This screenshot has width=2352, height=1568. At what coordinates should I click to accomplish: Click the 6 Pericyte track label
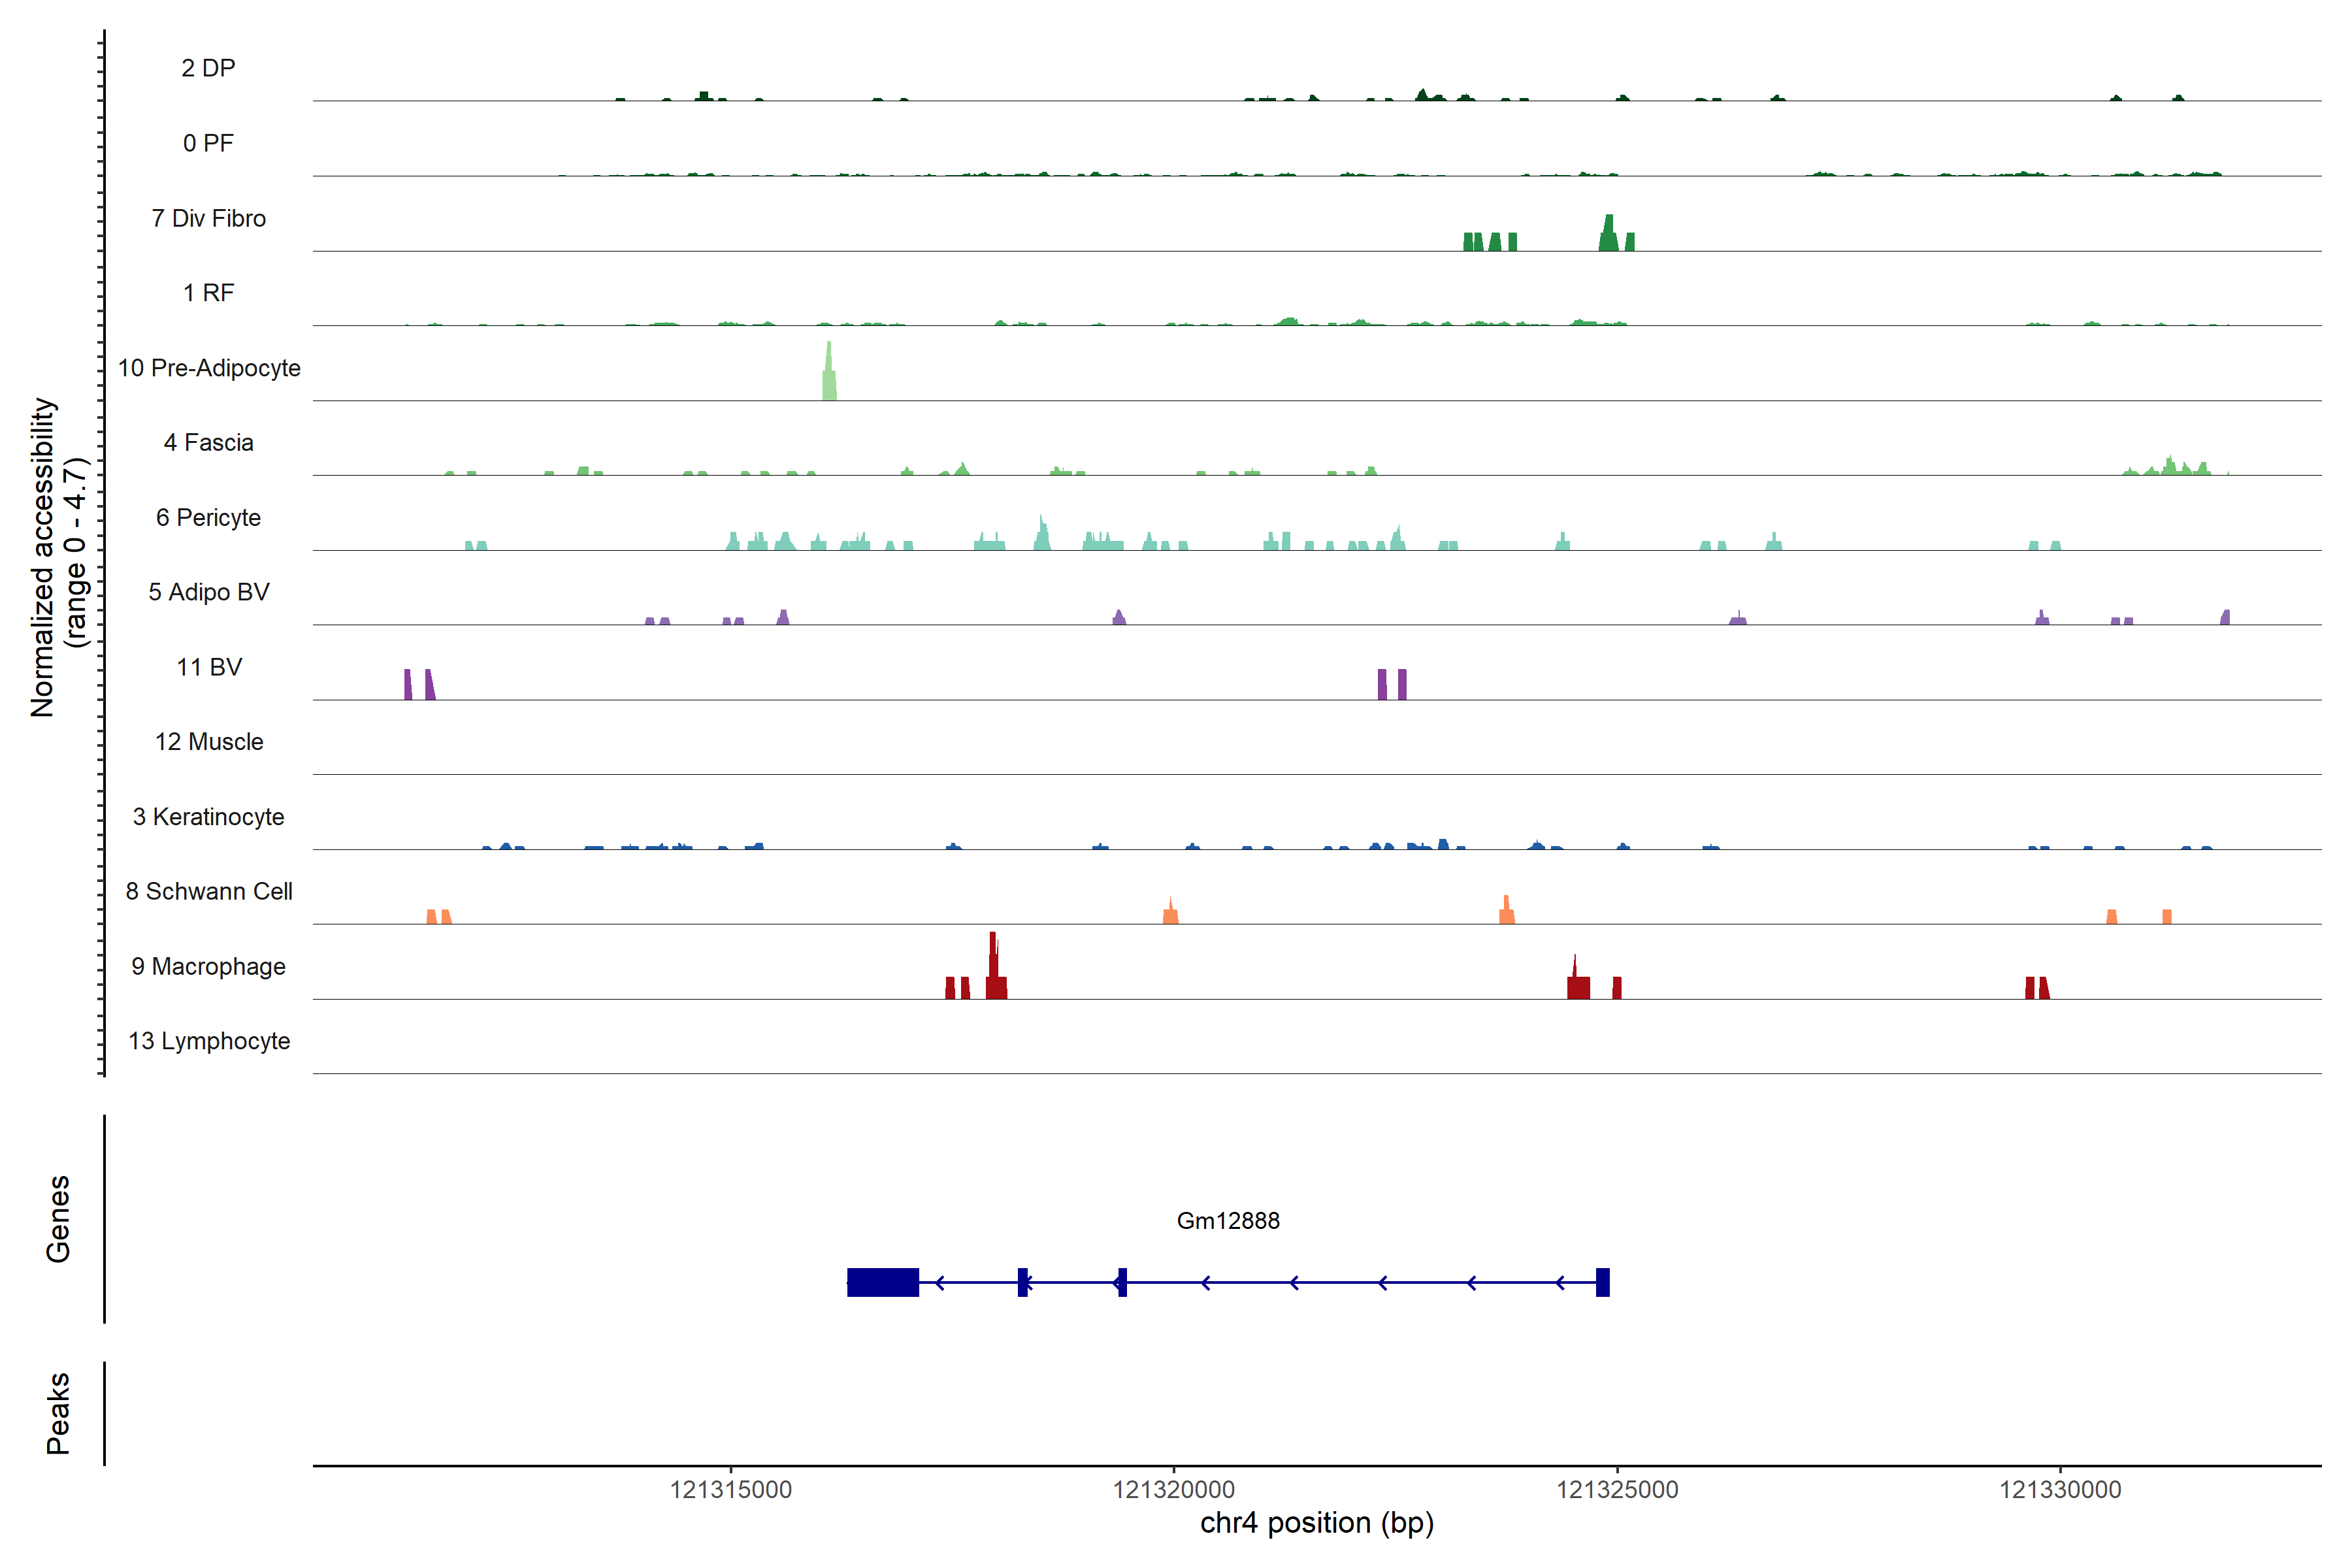point(208,517)
